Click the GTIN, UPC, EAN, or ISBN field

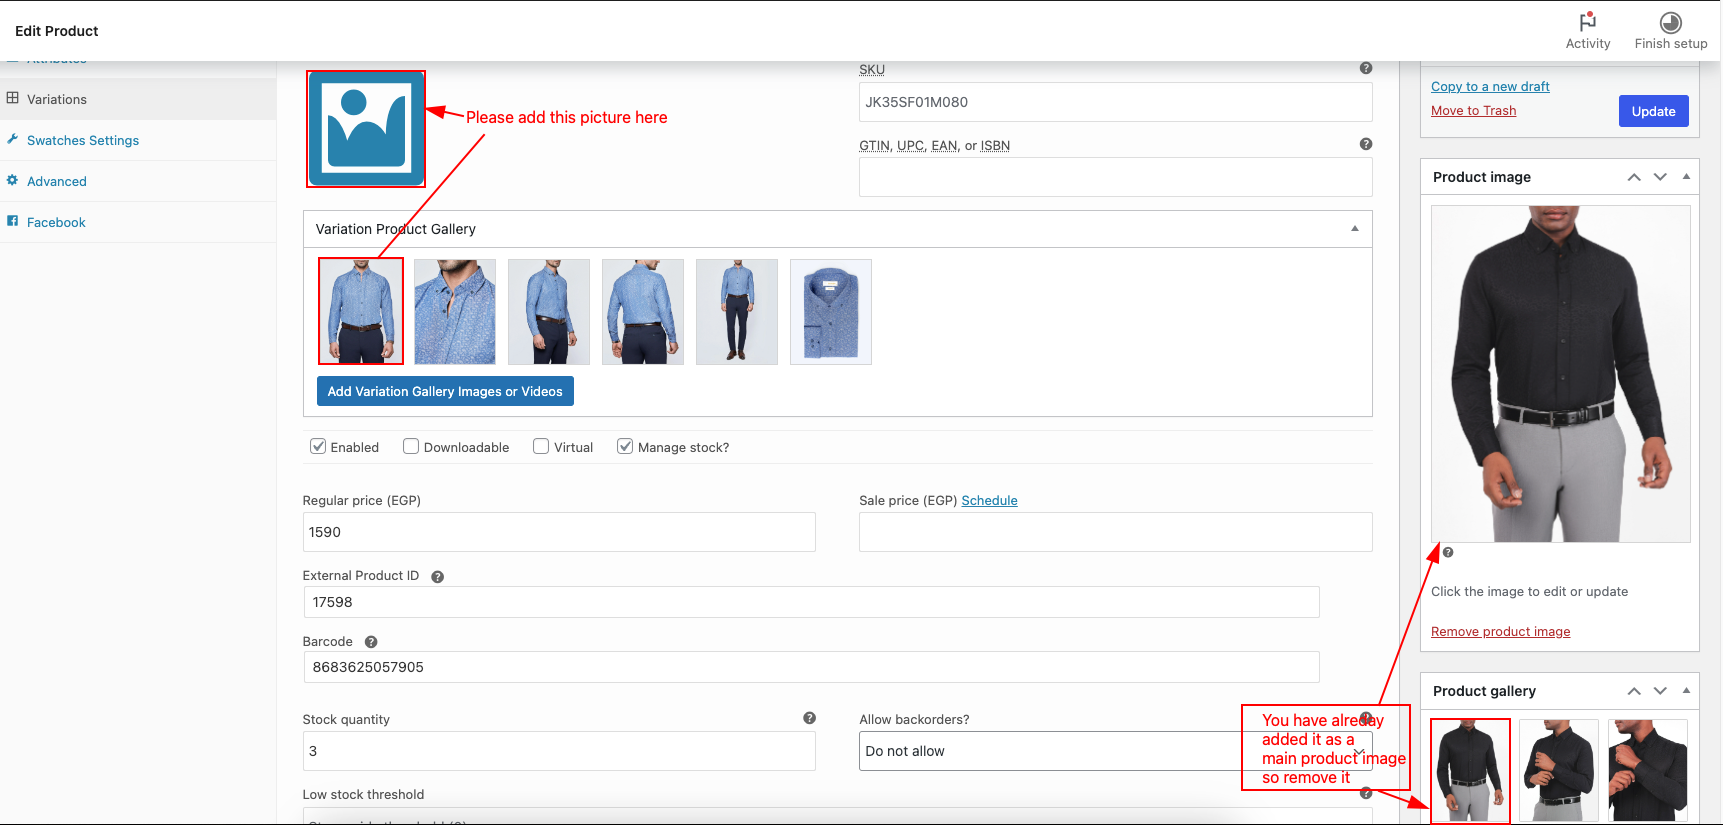[1115, 177]
